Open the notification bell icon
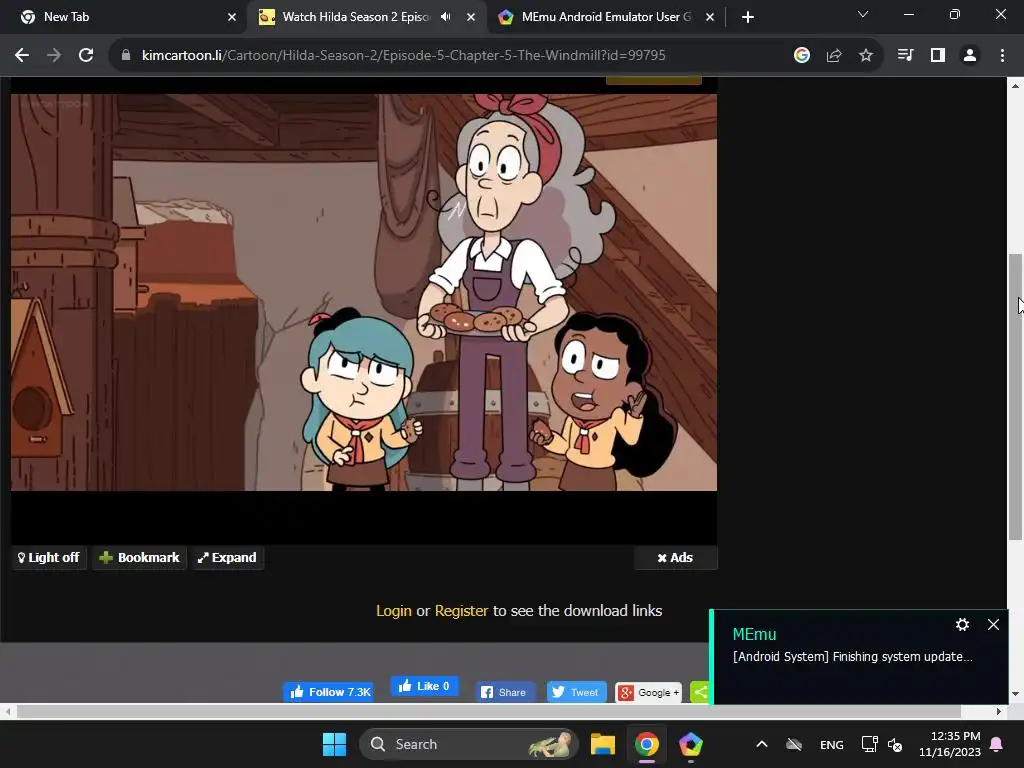This screenshot has width=1024, height=768. [x=997, y=744]
